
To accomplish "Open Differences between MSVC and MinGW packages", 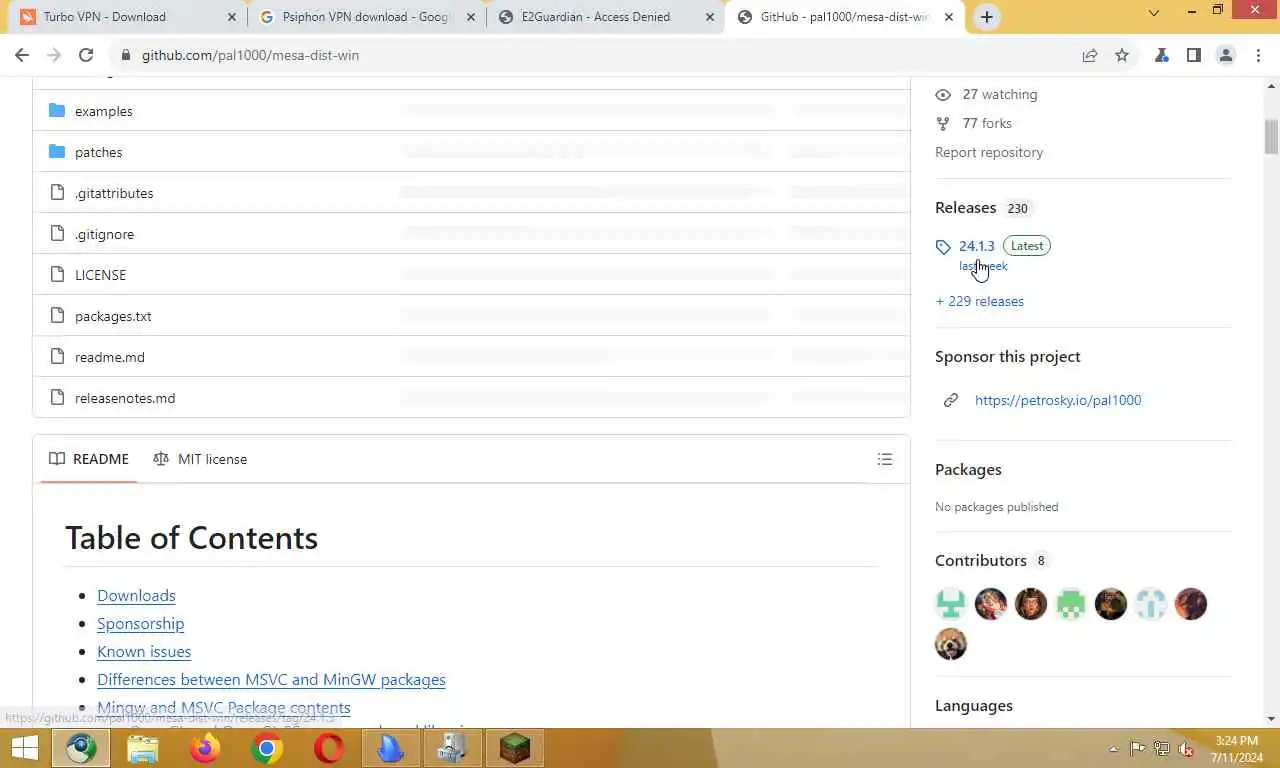I will click(x=271, y=679).
